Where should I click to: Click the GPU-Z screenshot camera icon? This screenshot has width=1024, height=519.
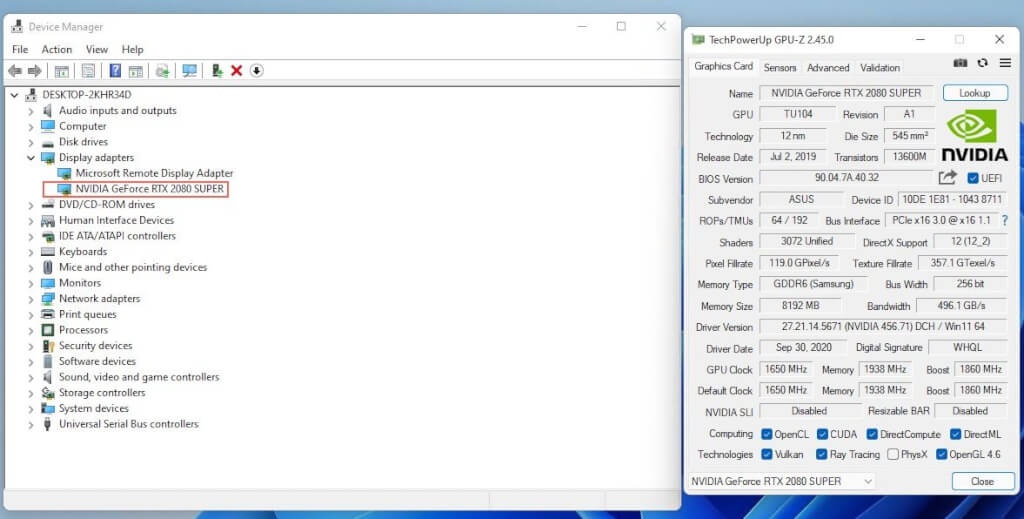coord(960,63)
